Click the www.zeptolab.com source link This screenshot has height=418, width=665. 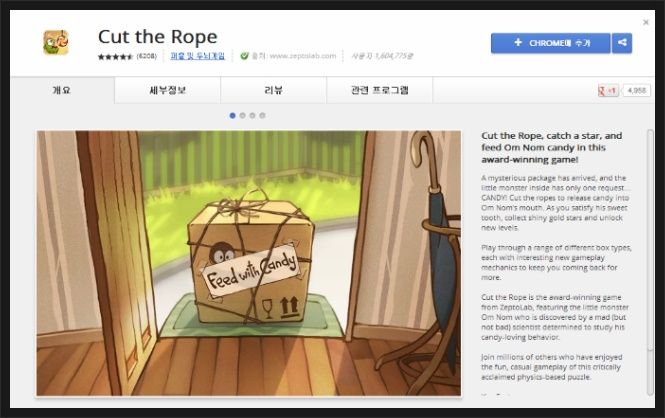click(303, 56)
